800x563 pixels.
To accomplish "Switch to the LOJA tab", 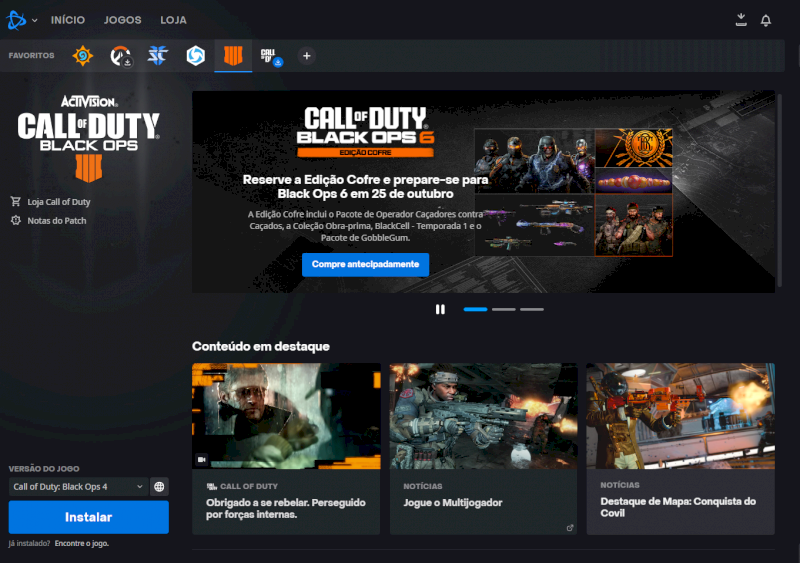I will (173, 20).
